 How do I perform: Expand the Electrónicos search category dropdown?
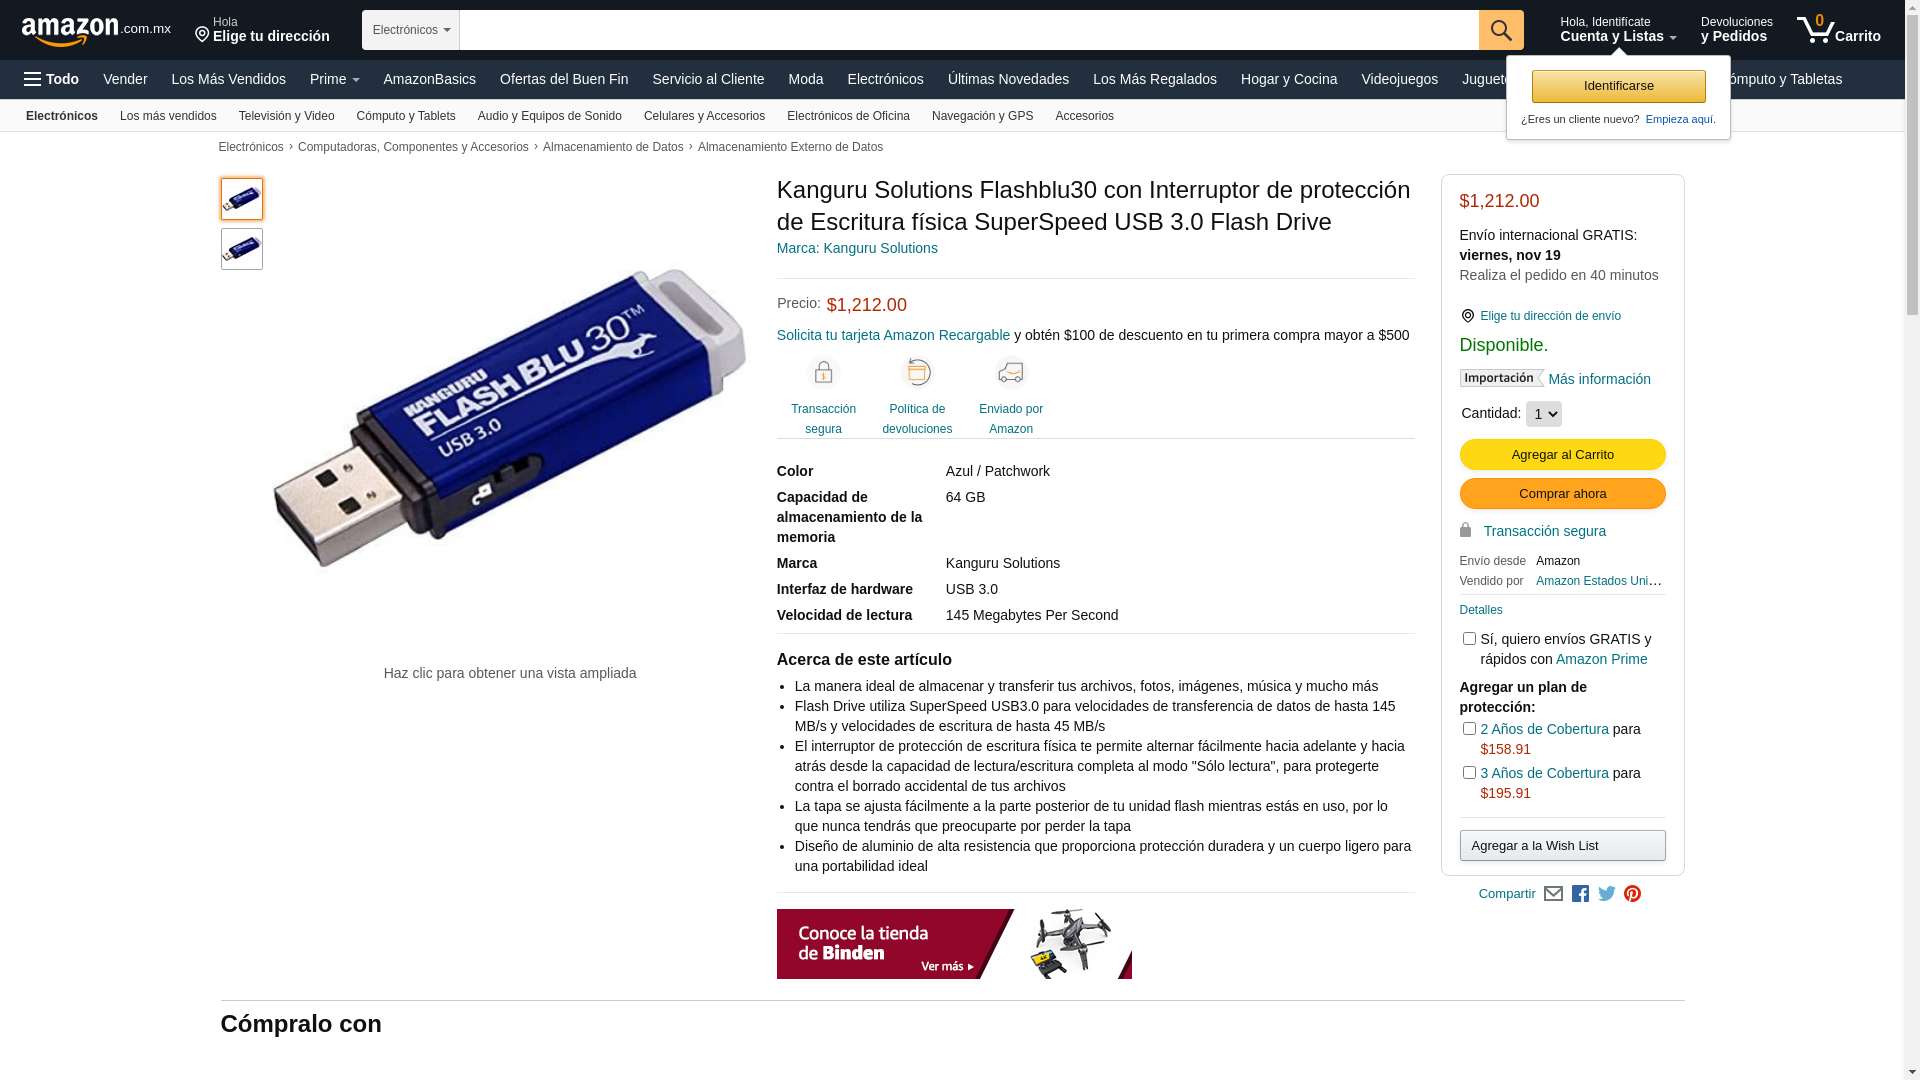tap(411, 30)
